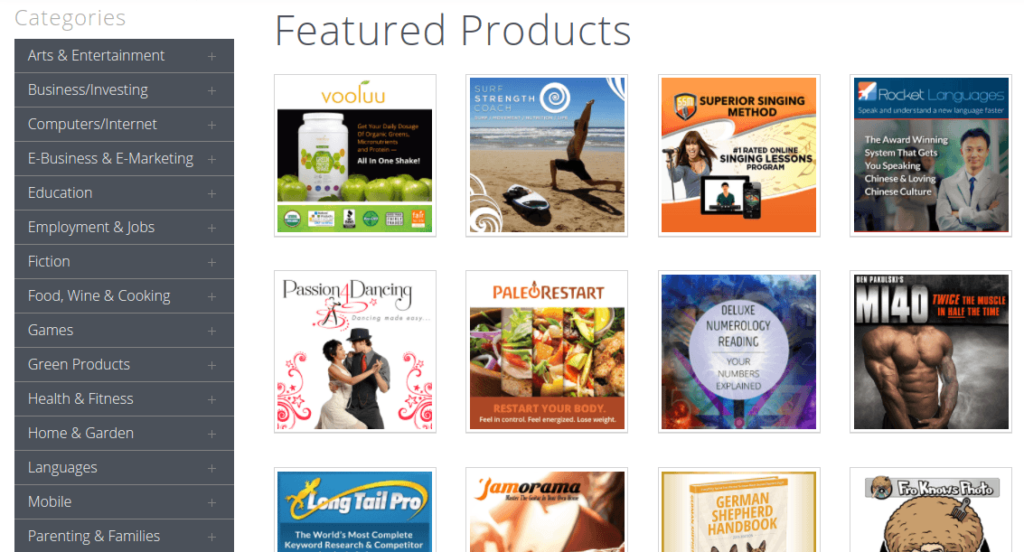
Task: Open the Surf Strength Coach product image
Action: [547, 155]
